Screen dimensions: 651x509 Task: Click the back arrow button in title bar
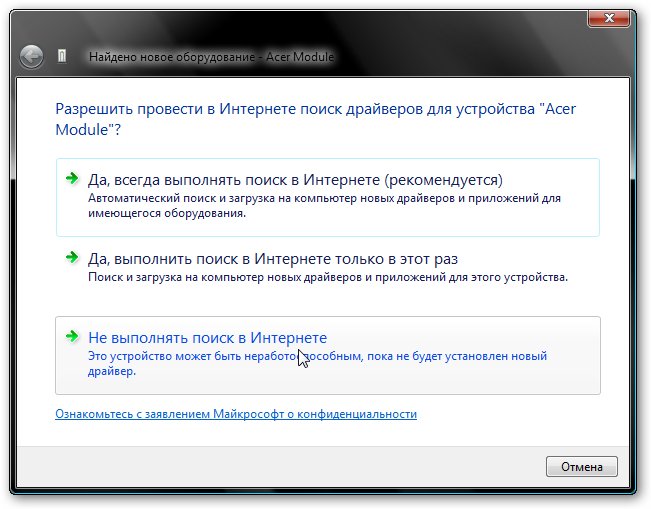(x=31, y=56)
